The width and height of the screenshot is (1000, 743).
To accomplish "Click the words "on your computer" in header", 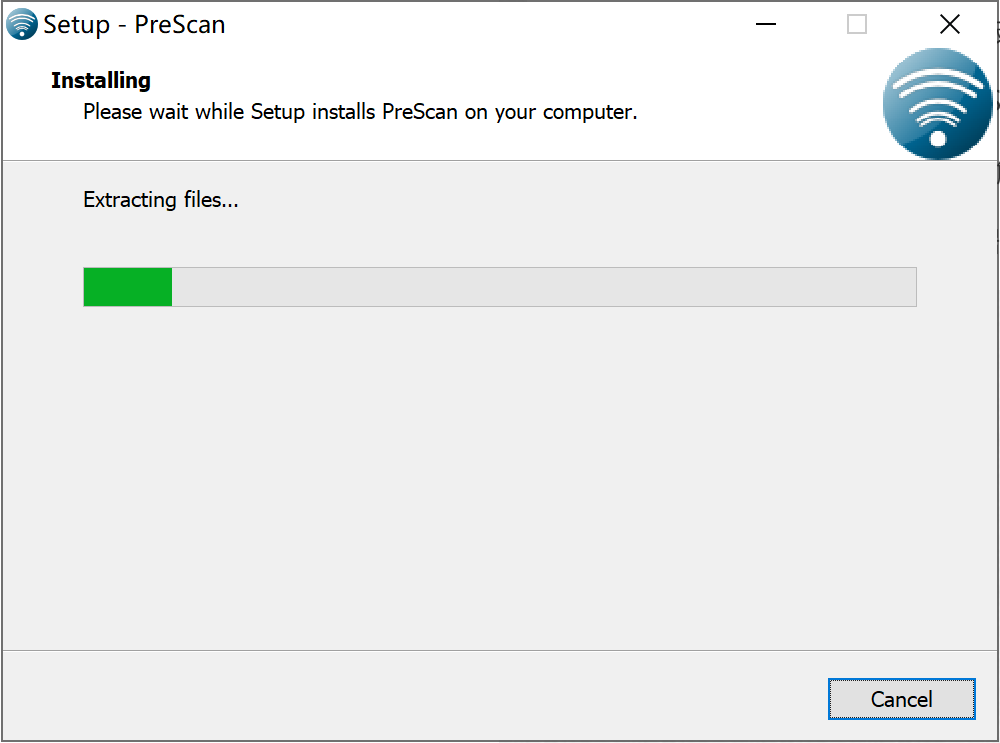I will [551, 112].
